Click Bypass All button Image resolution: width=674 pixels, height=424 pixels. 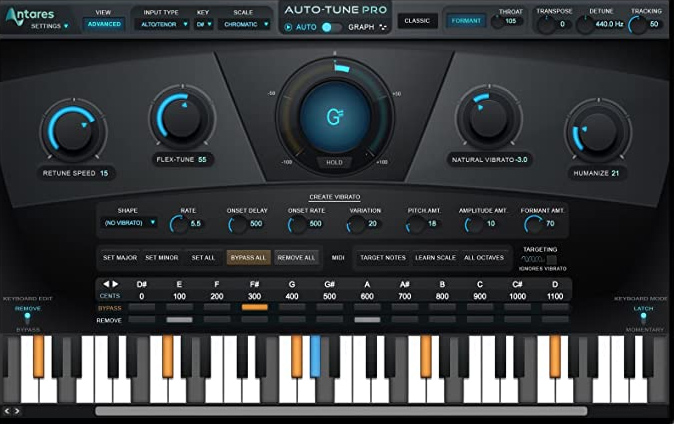[x=248, y=258]
